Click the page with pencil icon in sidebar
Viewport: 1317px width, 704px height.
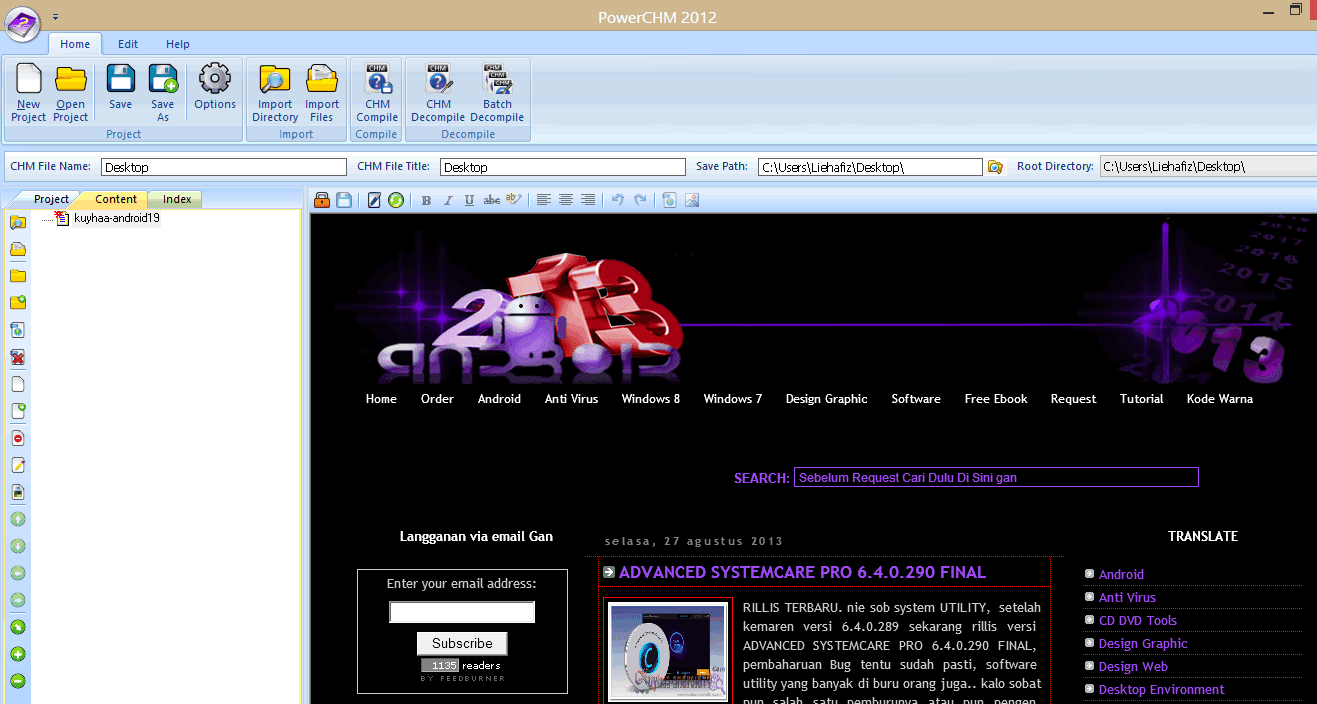pos(18,465)
